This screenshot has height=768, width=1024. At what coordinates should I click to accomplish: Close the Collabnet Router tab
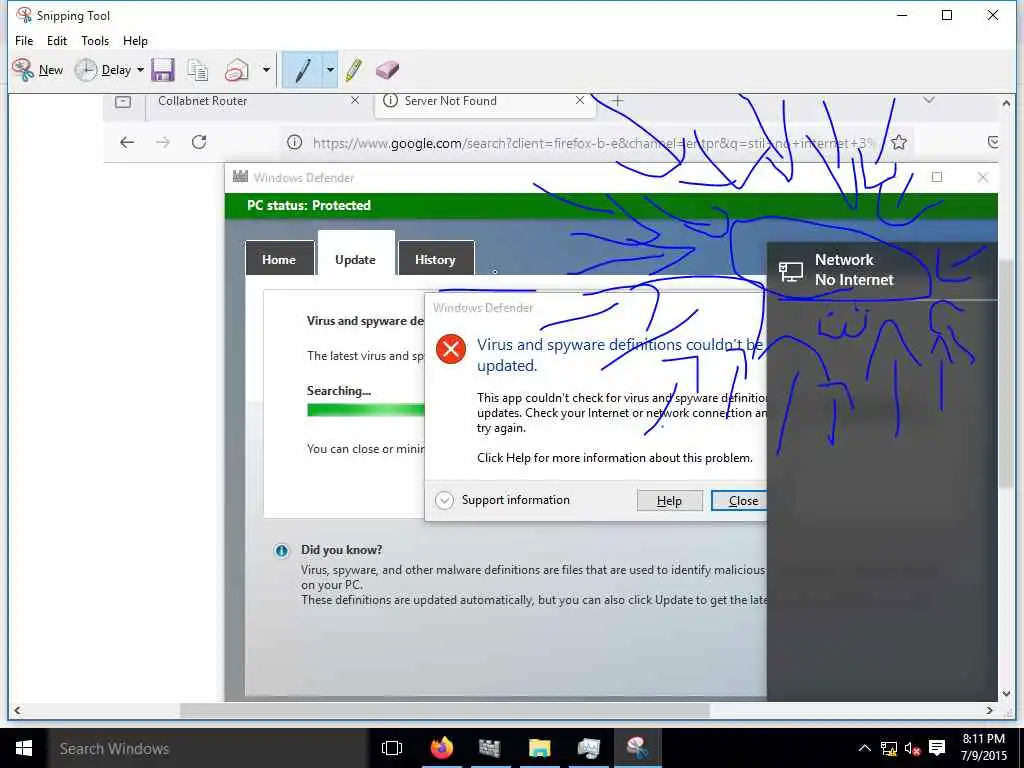point(355,101)
